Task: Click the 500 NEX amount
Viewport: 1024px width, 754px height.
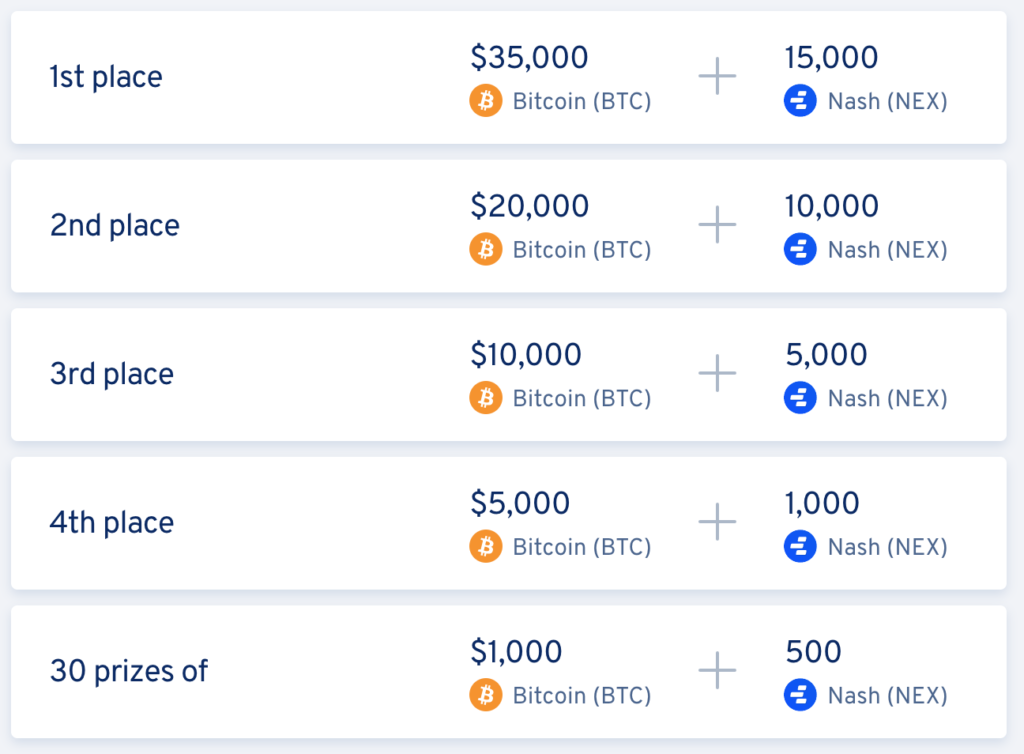Action: coord(813,652)
